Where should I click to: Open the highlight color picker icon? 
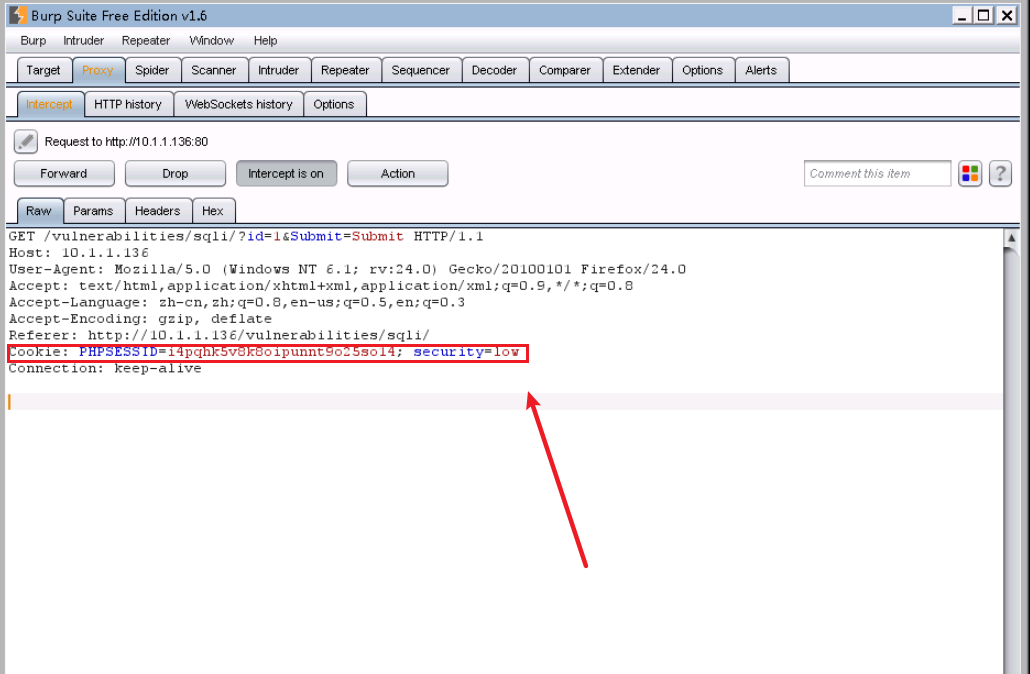point(970,173)
